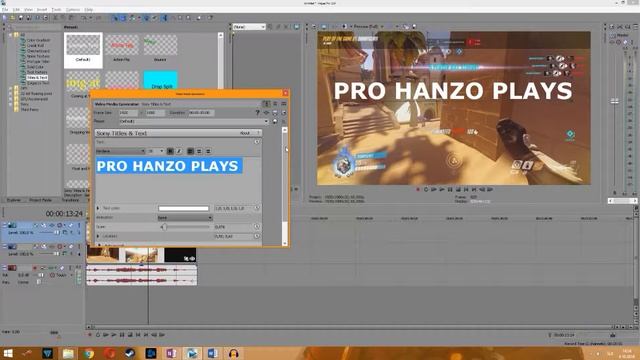Click the black clip on the video track
This screenshot has height=360, width=640.
[180, 255]
